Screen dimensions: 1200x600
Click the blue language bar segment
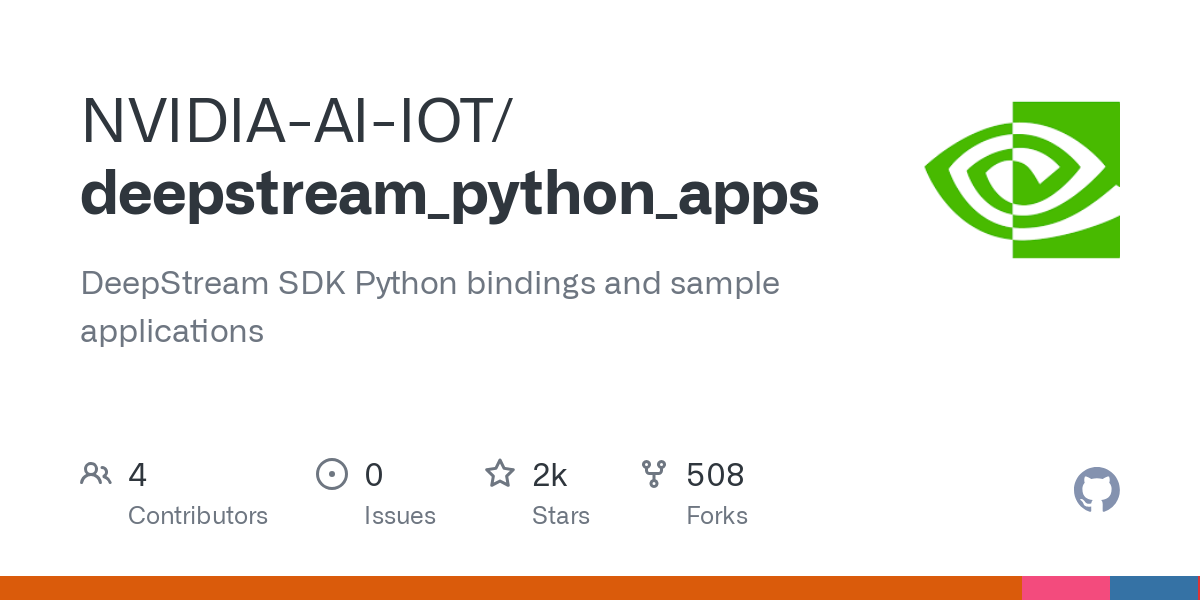(x=1152, y=588)
